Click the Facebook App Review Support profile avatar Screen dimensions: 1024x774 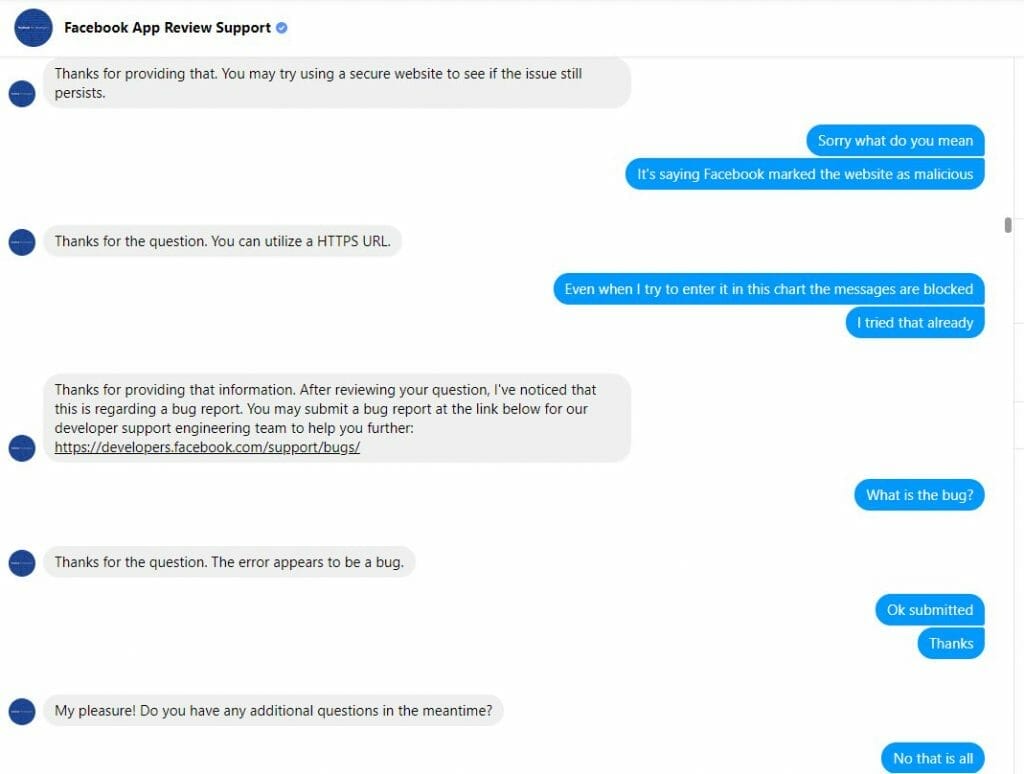coord(32,28)
